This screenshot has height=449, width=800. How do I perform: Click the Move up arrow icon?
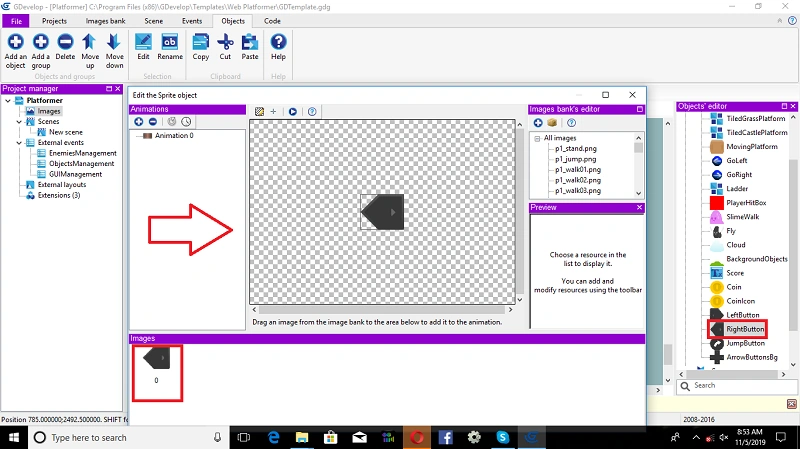pos(89,42)
